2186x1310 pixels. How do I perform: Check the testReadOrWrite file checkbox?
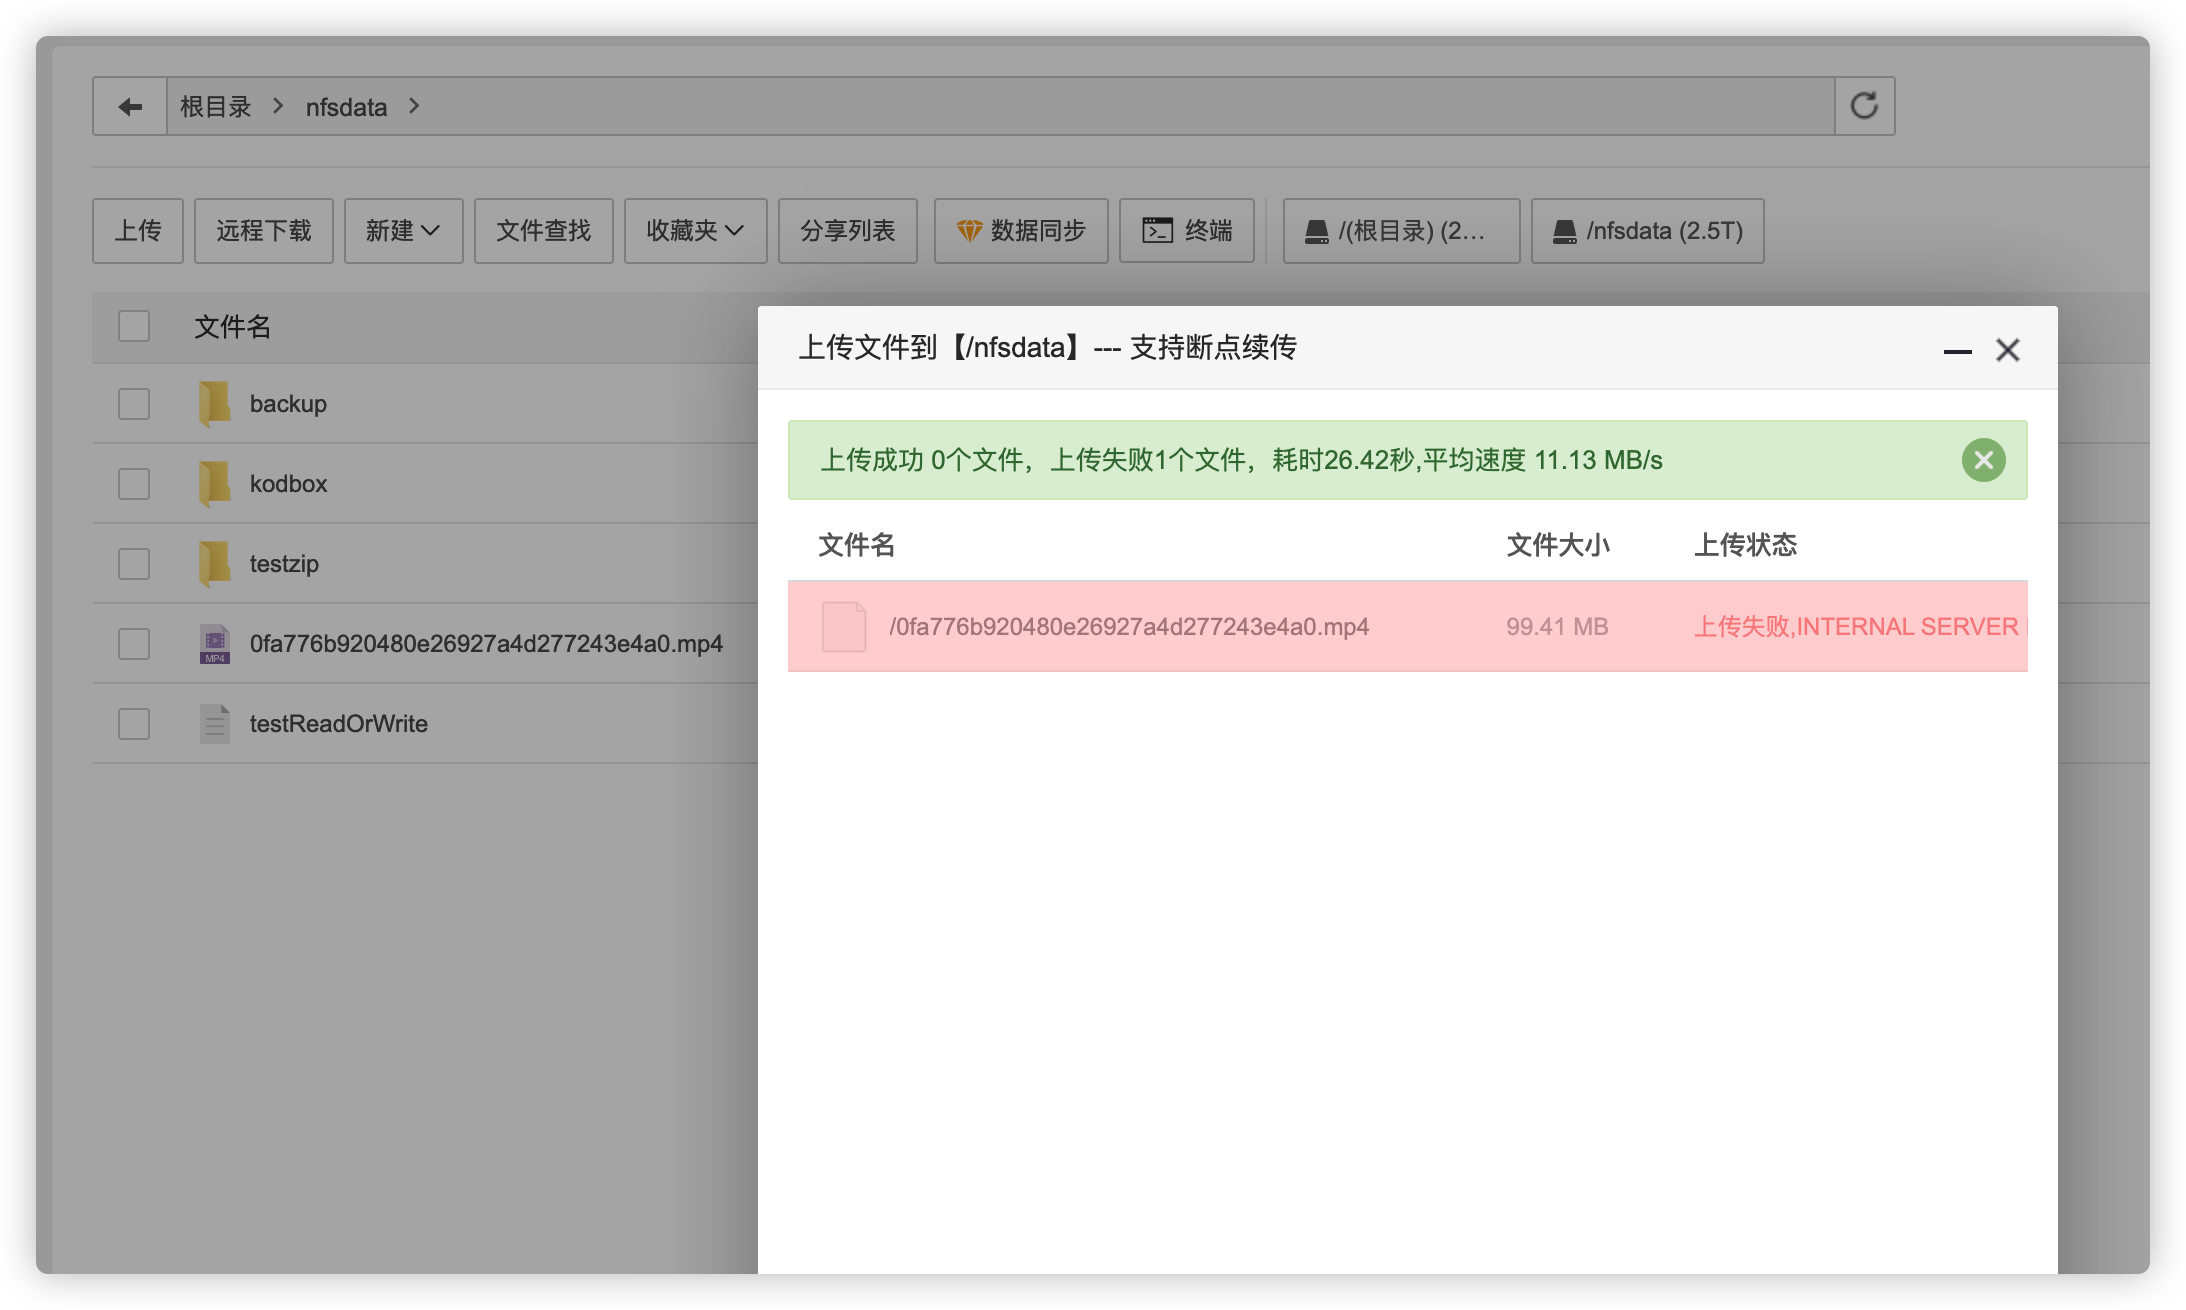[134, 724]
